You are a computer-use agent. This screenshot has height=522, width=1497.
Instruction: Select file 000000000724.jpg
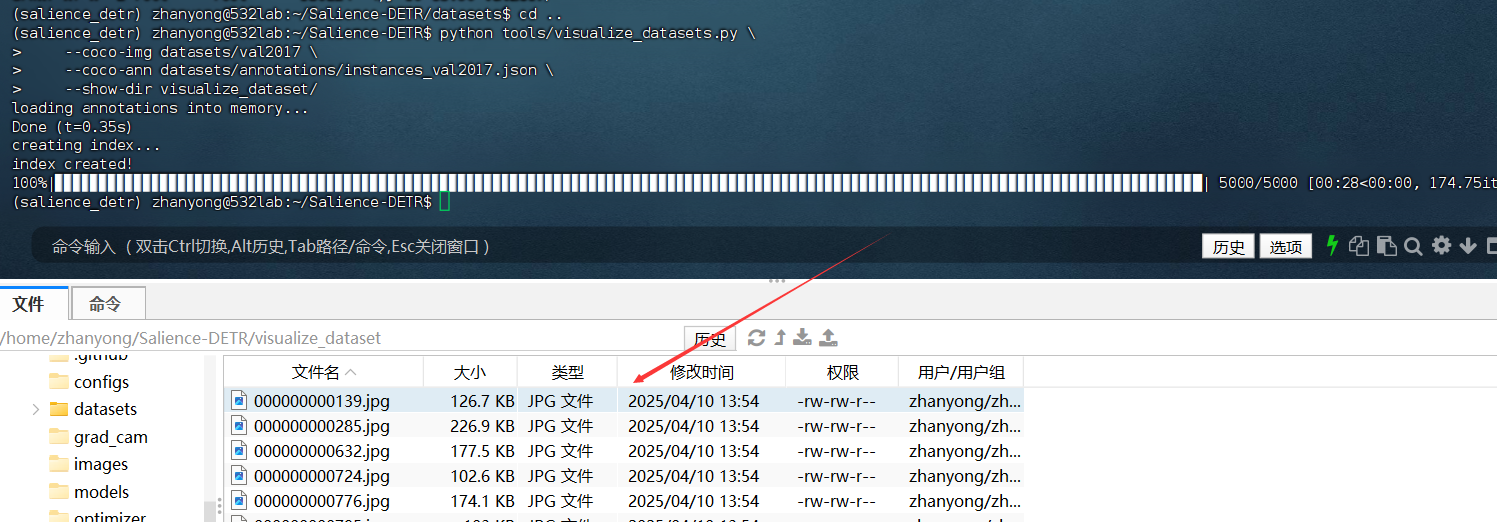pyautogui.click(x=322, y=476)
